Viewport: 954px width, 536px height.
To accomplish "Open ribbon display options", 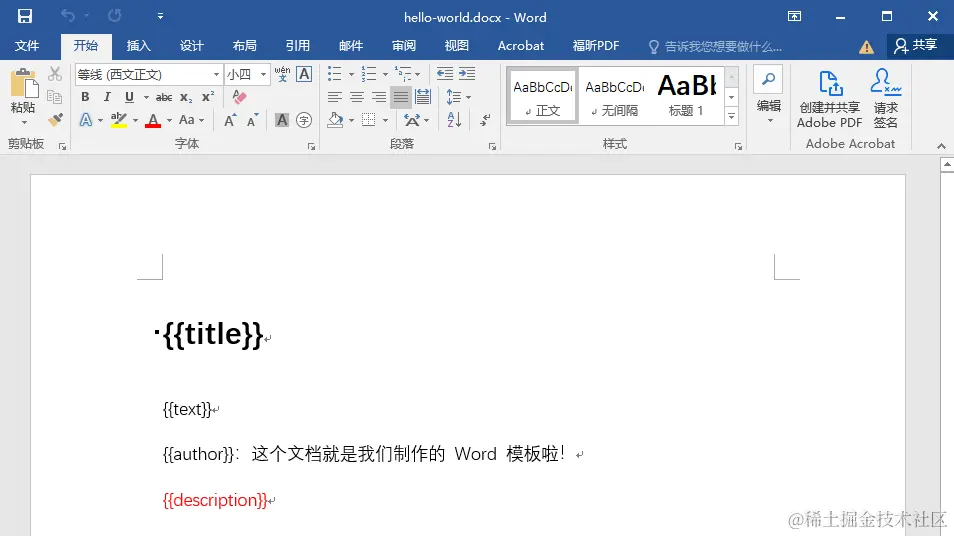I will pos(794,16).
